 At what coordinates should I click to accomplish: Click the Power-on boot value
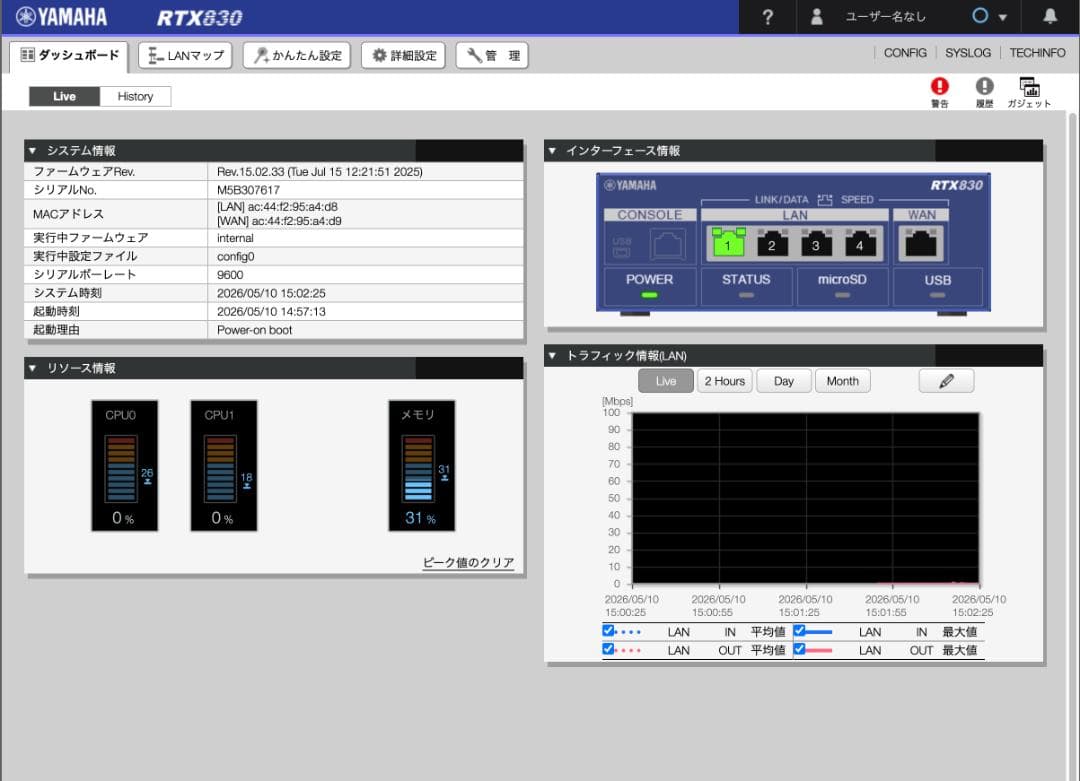(254, 330)
